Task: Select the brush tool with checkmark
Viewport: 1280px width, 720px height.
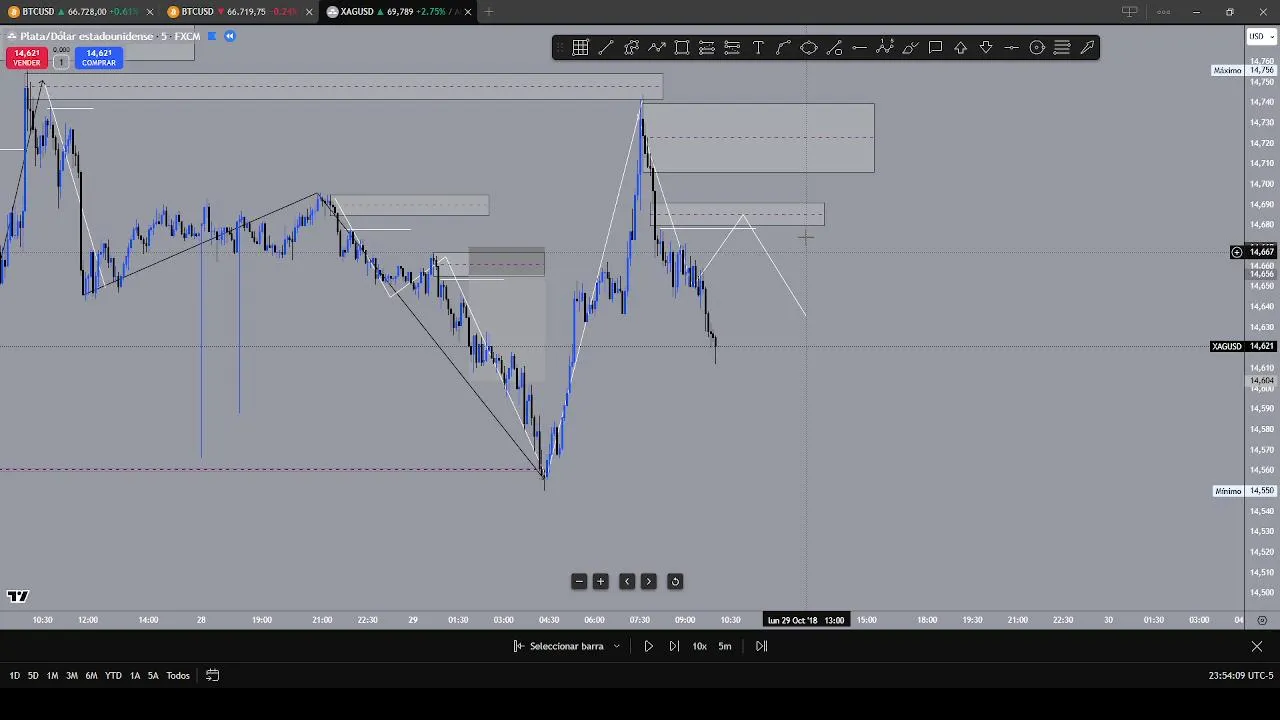Action: pyautogui.click(x=910, y=48)
